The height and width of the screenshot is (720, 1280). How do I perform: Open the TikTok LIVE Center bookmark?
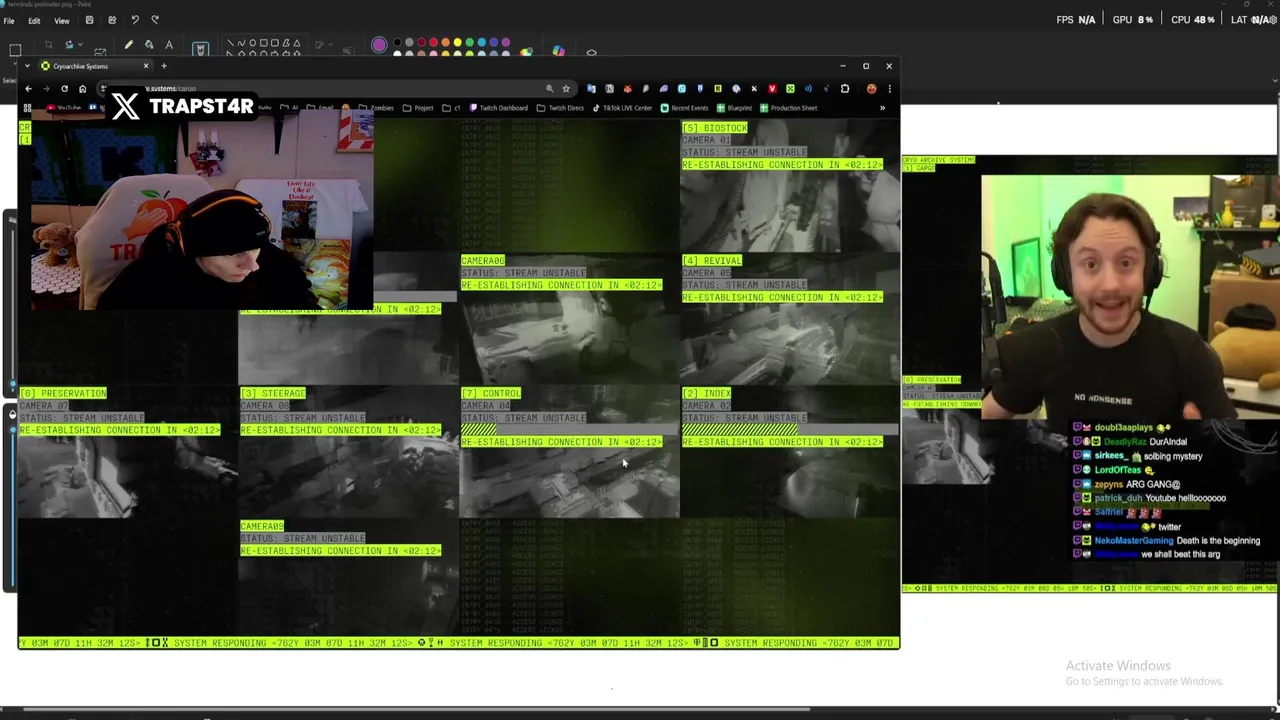point(622,108)
